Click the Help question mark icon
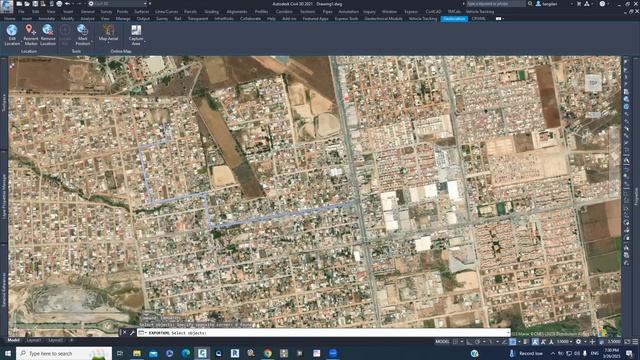The image size is (640, 360). pyautogui.click(x=602, y=4)
